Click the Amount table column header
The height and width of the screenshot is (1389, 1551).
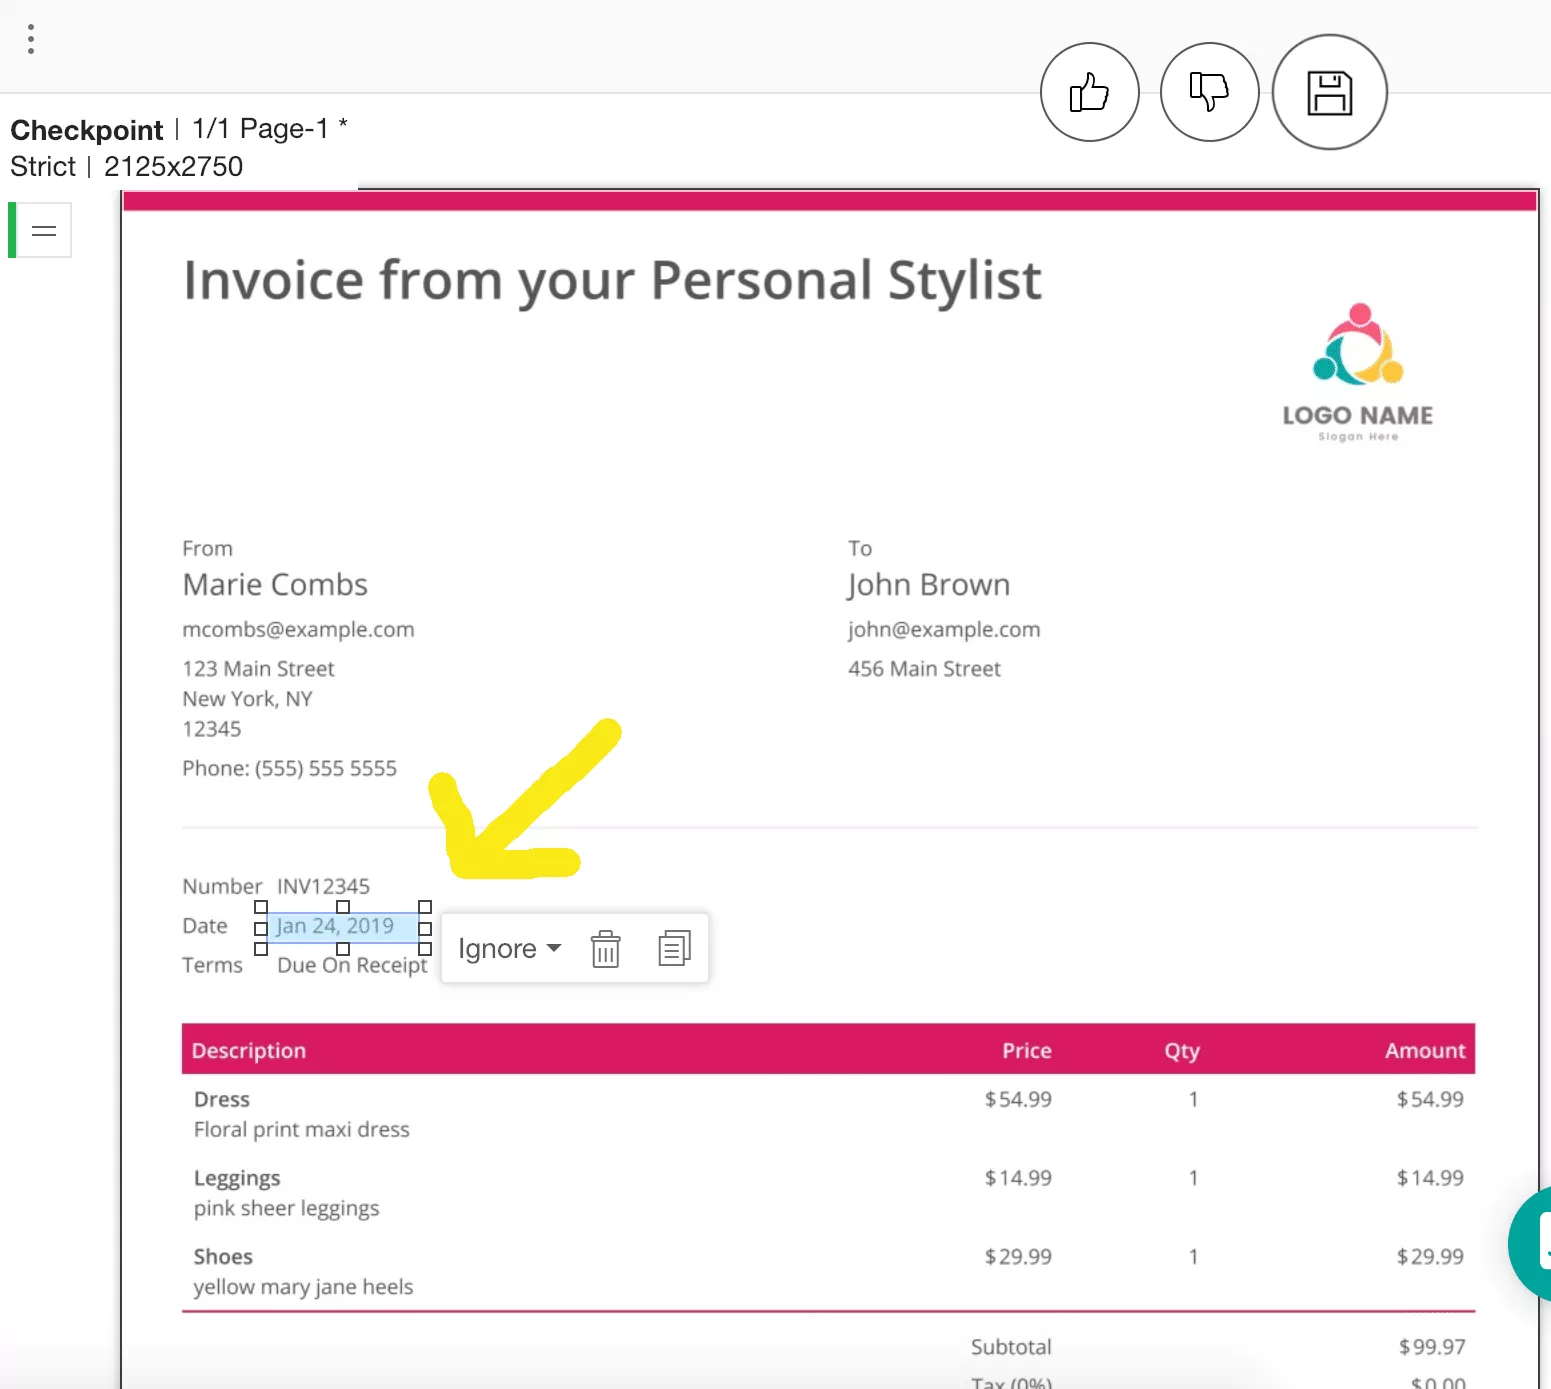pos(1424,1050)
